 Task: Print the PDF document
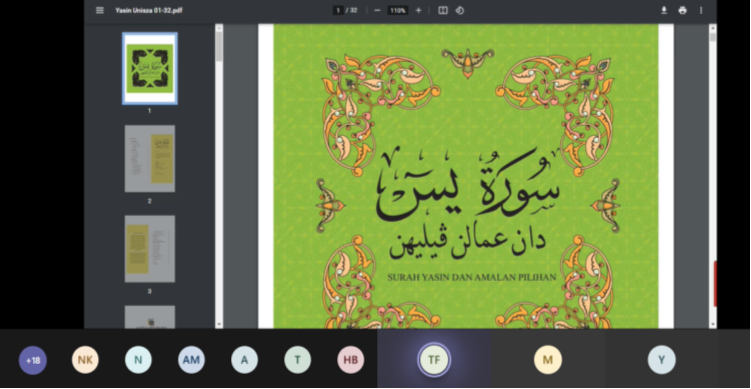683,11
